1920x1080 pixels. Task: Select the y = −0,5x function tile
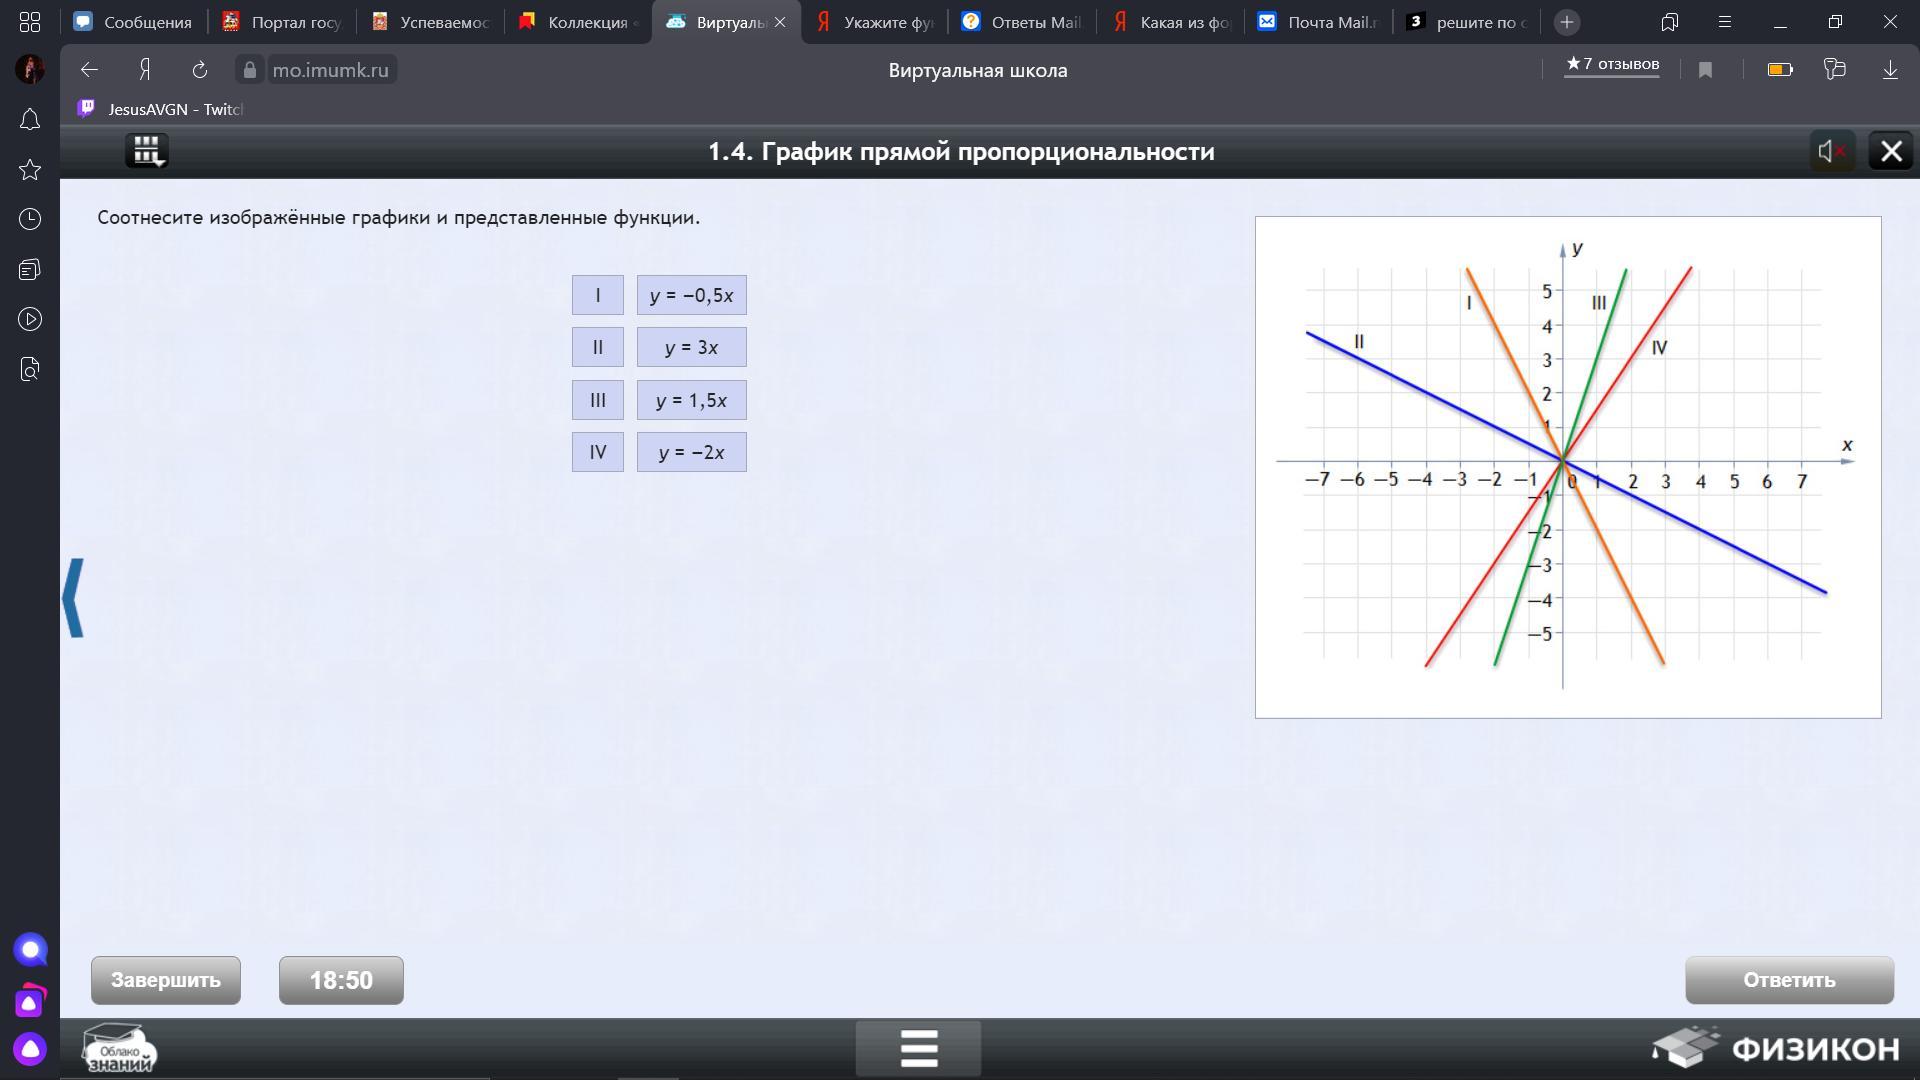coord(691,295)
